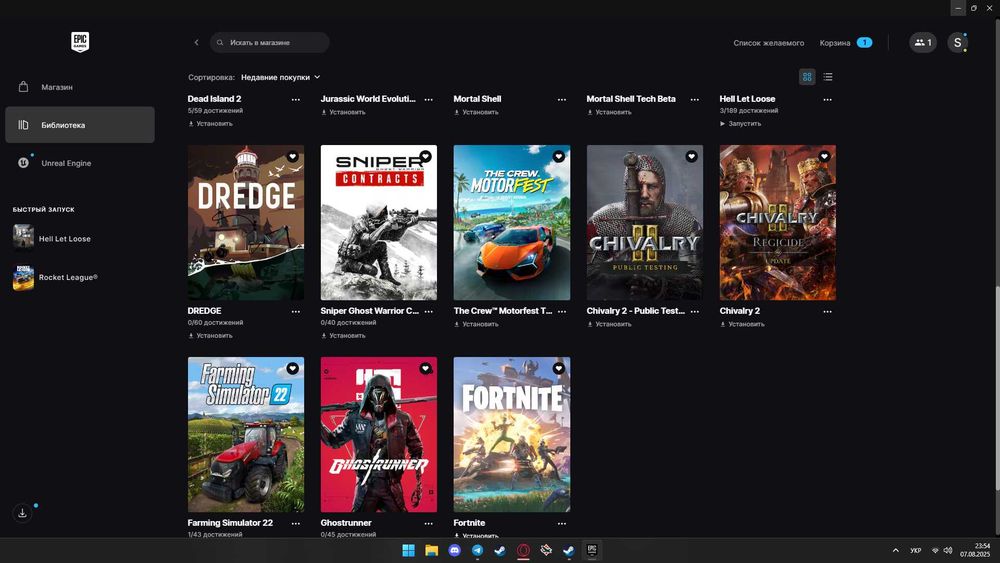Toggle favorite heart on Chivalry 2 Regicide
Viewport: 1000px width, 563px height.
825,156
